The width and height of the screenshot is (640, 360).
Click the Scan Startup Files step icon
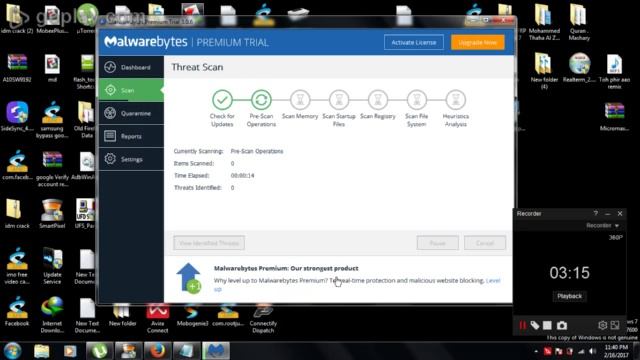339,100
